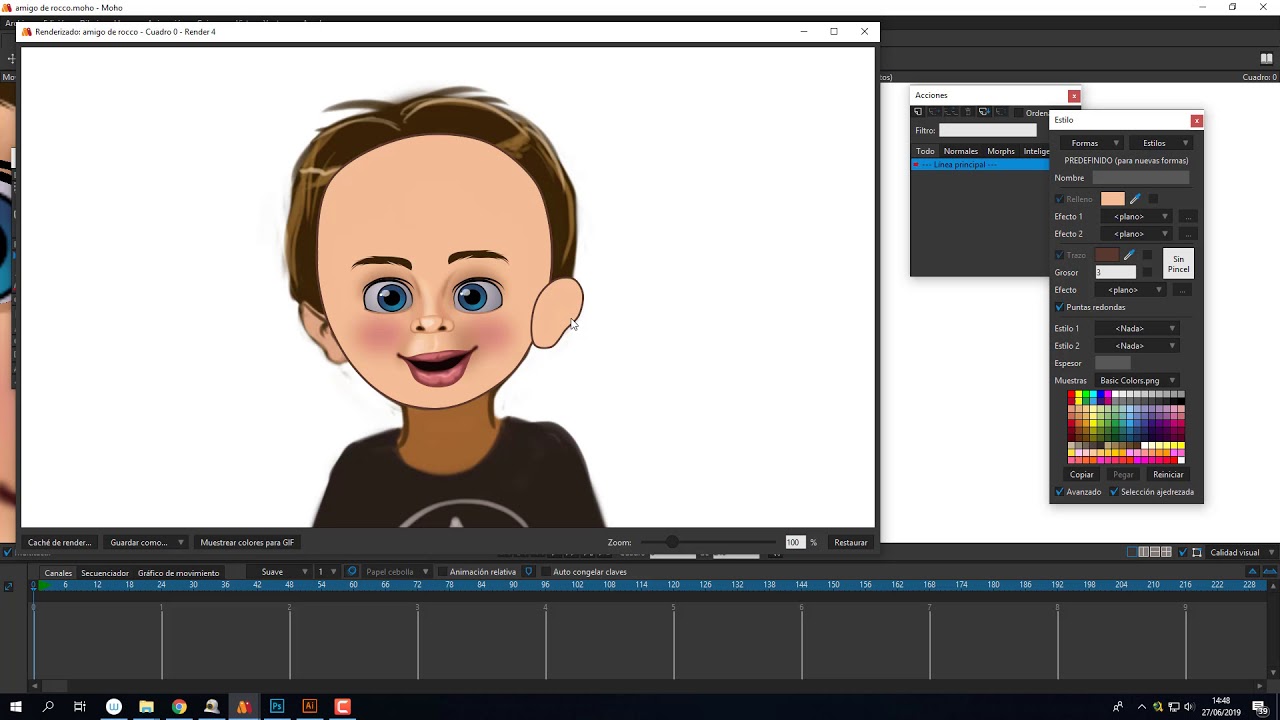Image resolution: width=1280 pixels, height=720 pixels.
Task: Select the Morphs tab in Acciones
Action: 1000,151
